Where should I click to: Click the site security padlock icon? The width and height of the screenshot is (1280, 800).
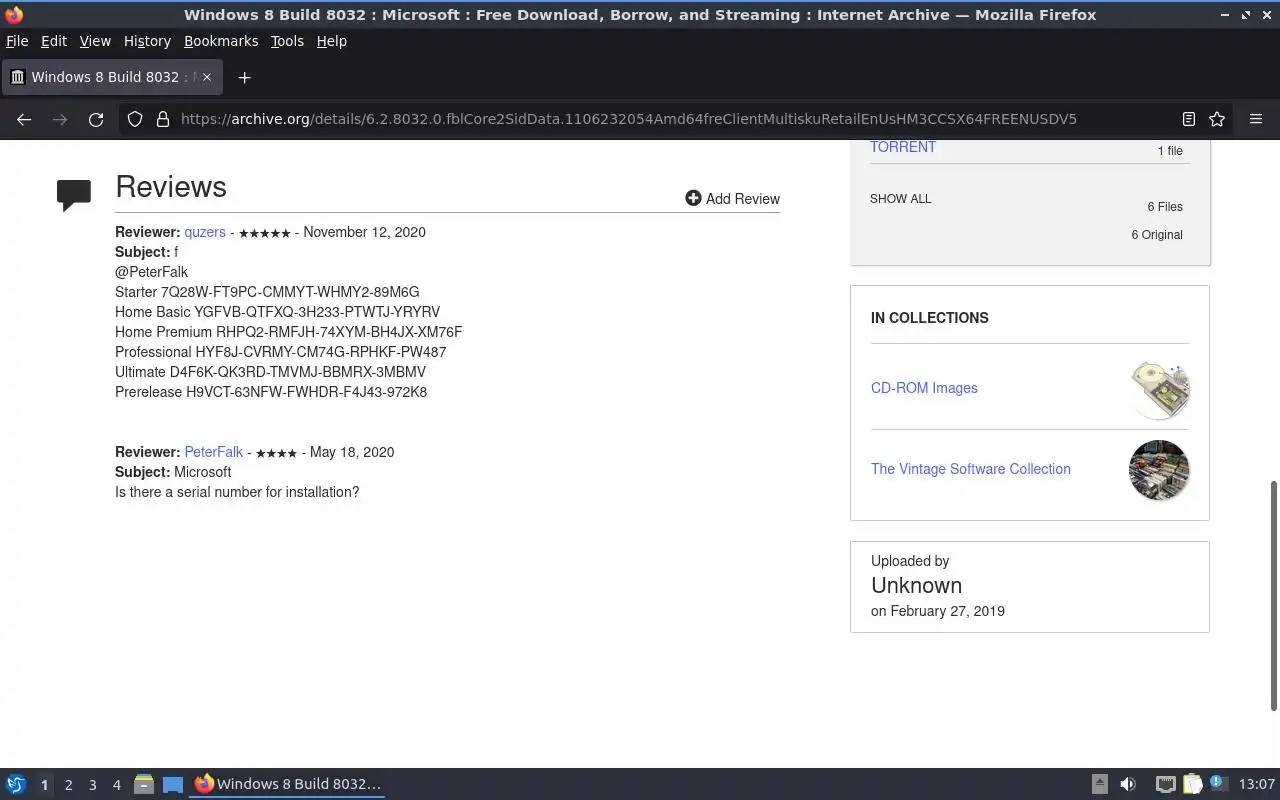coord(163,119)
